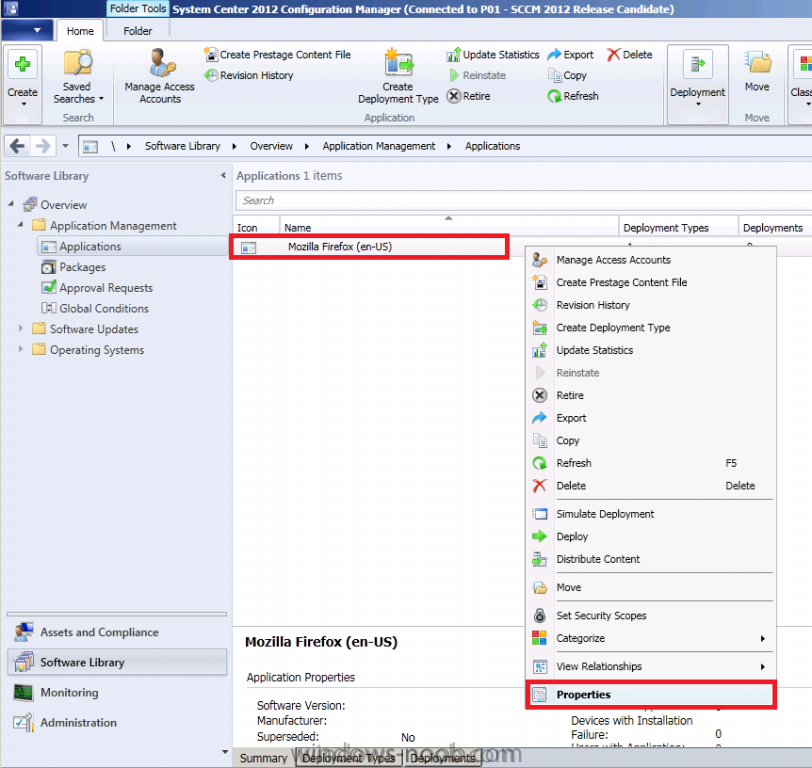Choose Revision History in context menu
The image size is (812, 768).
[x=651, y=305]
